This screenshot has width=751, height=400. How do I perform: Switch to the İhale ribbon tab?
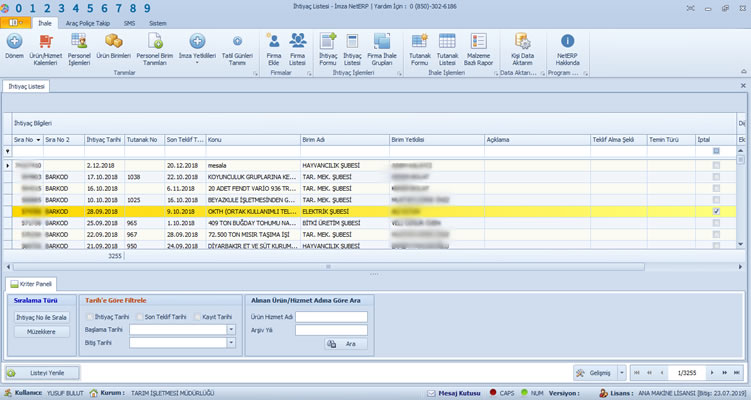click(45, 23)
